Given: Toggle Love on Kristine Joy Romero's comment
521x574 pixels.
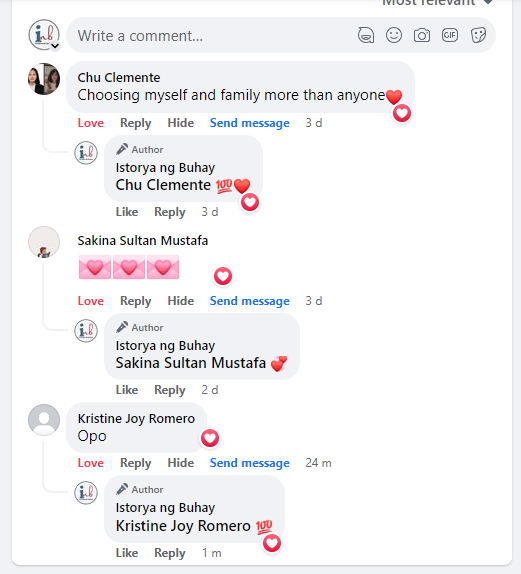Looking at the screenshot, I should (x=90, y=463).
